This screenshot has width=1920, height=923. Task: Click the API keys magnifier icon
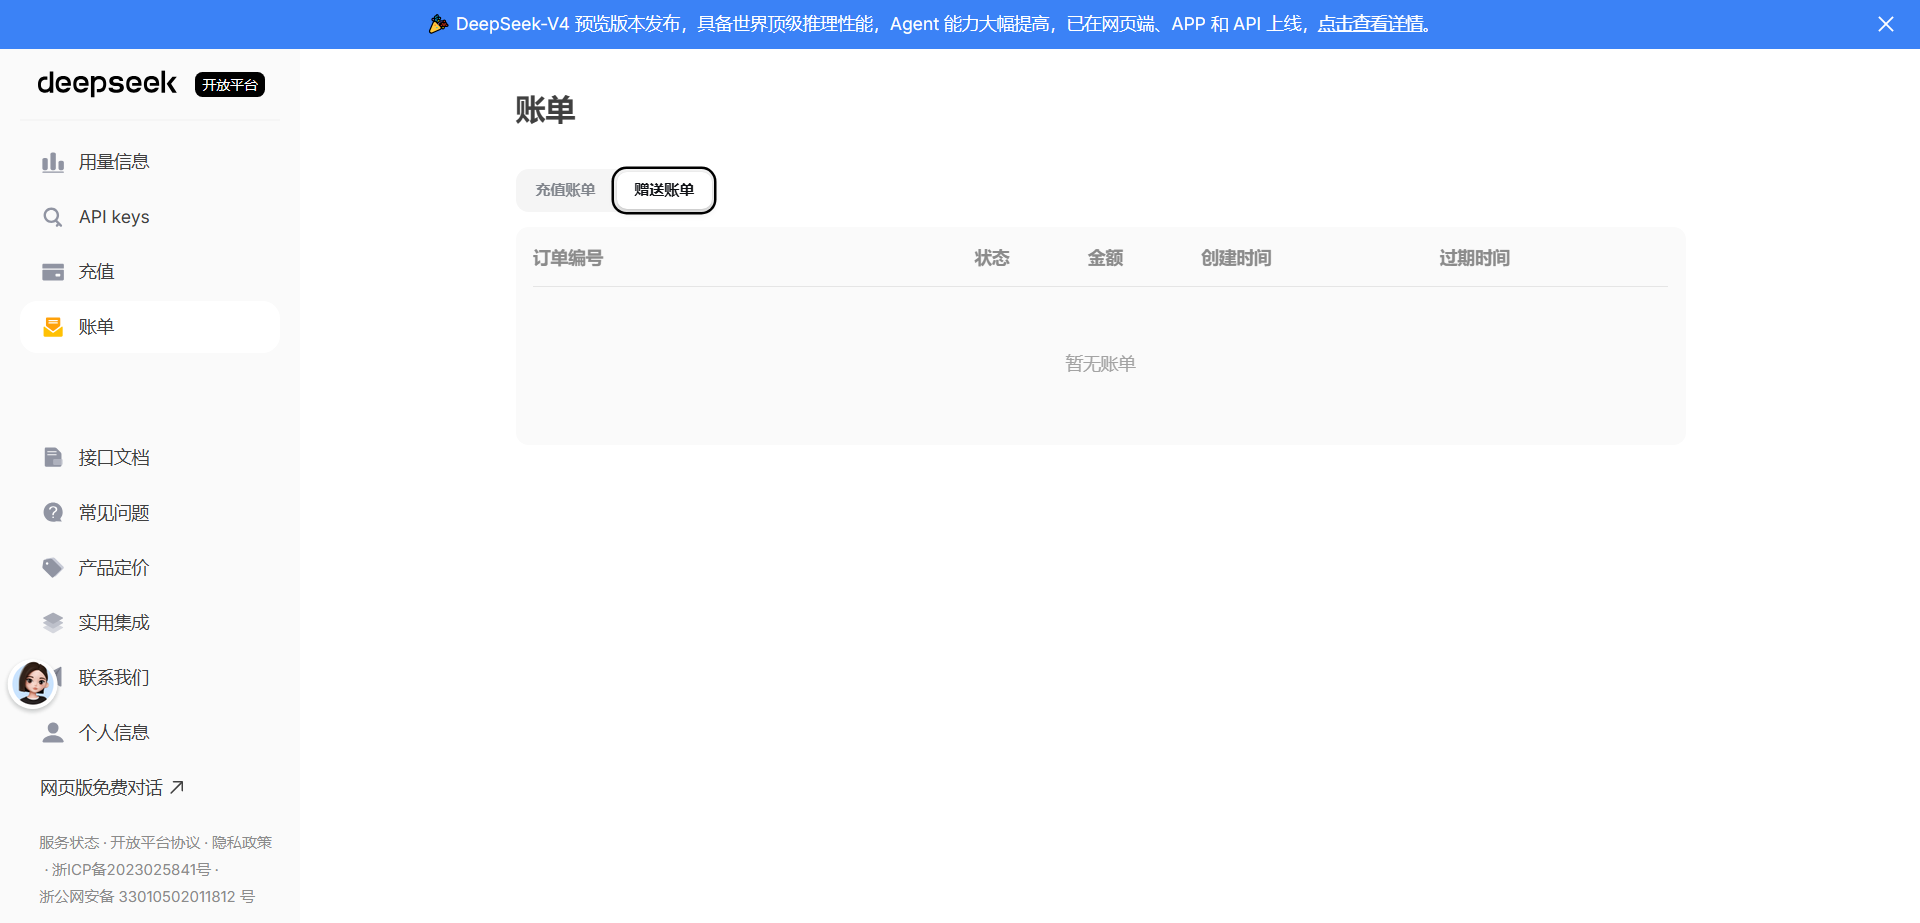tap(53, 217)
